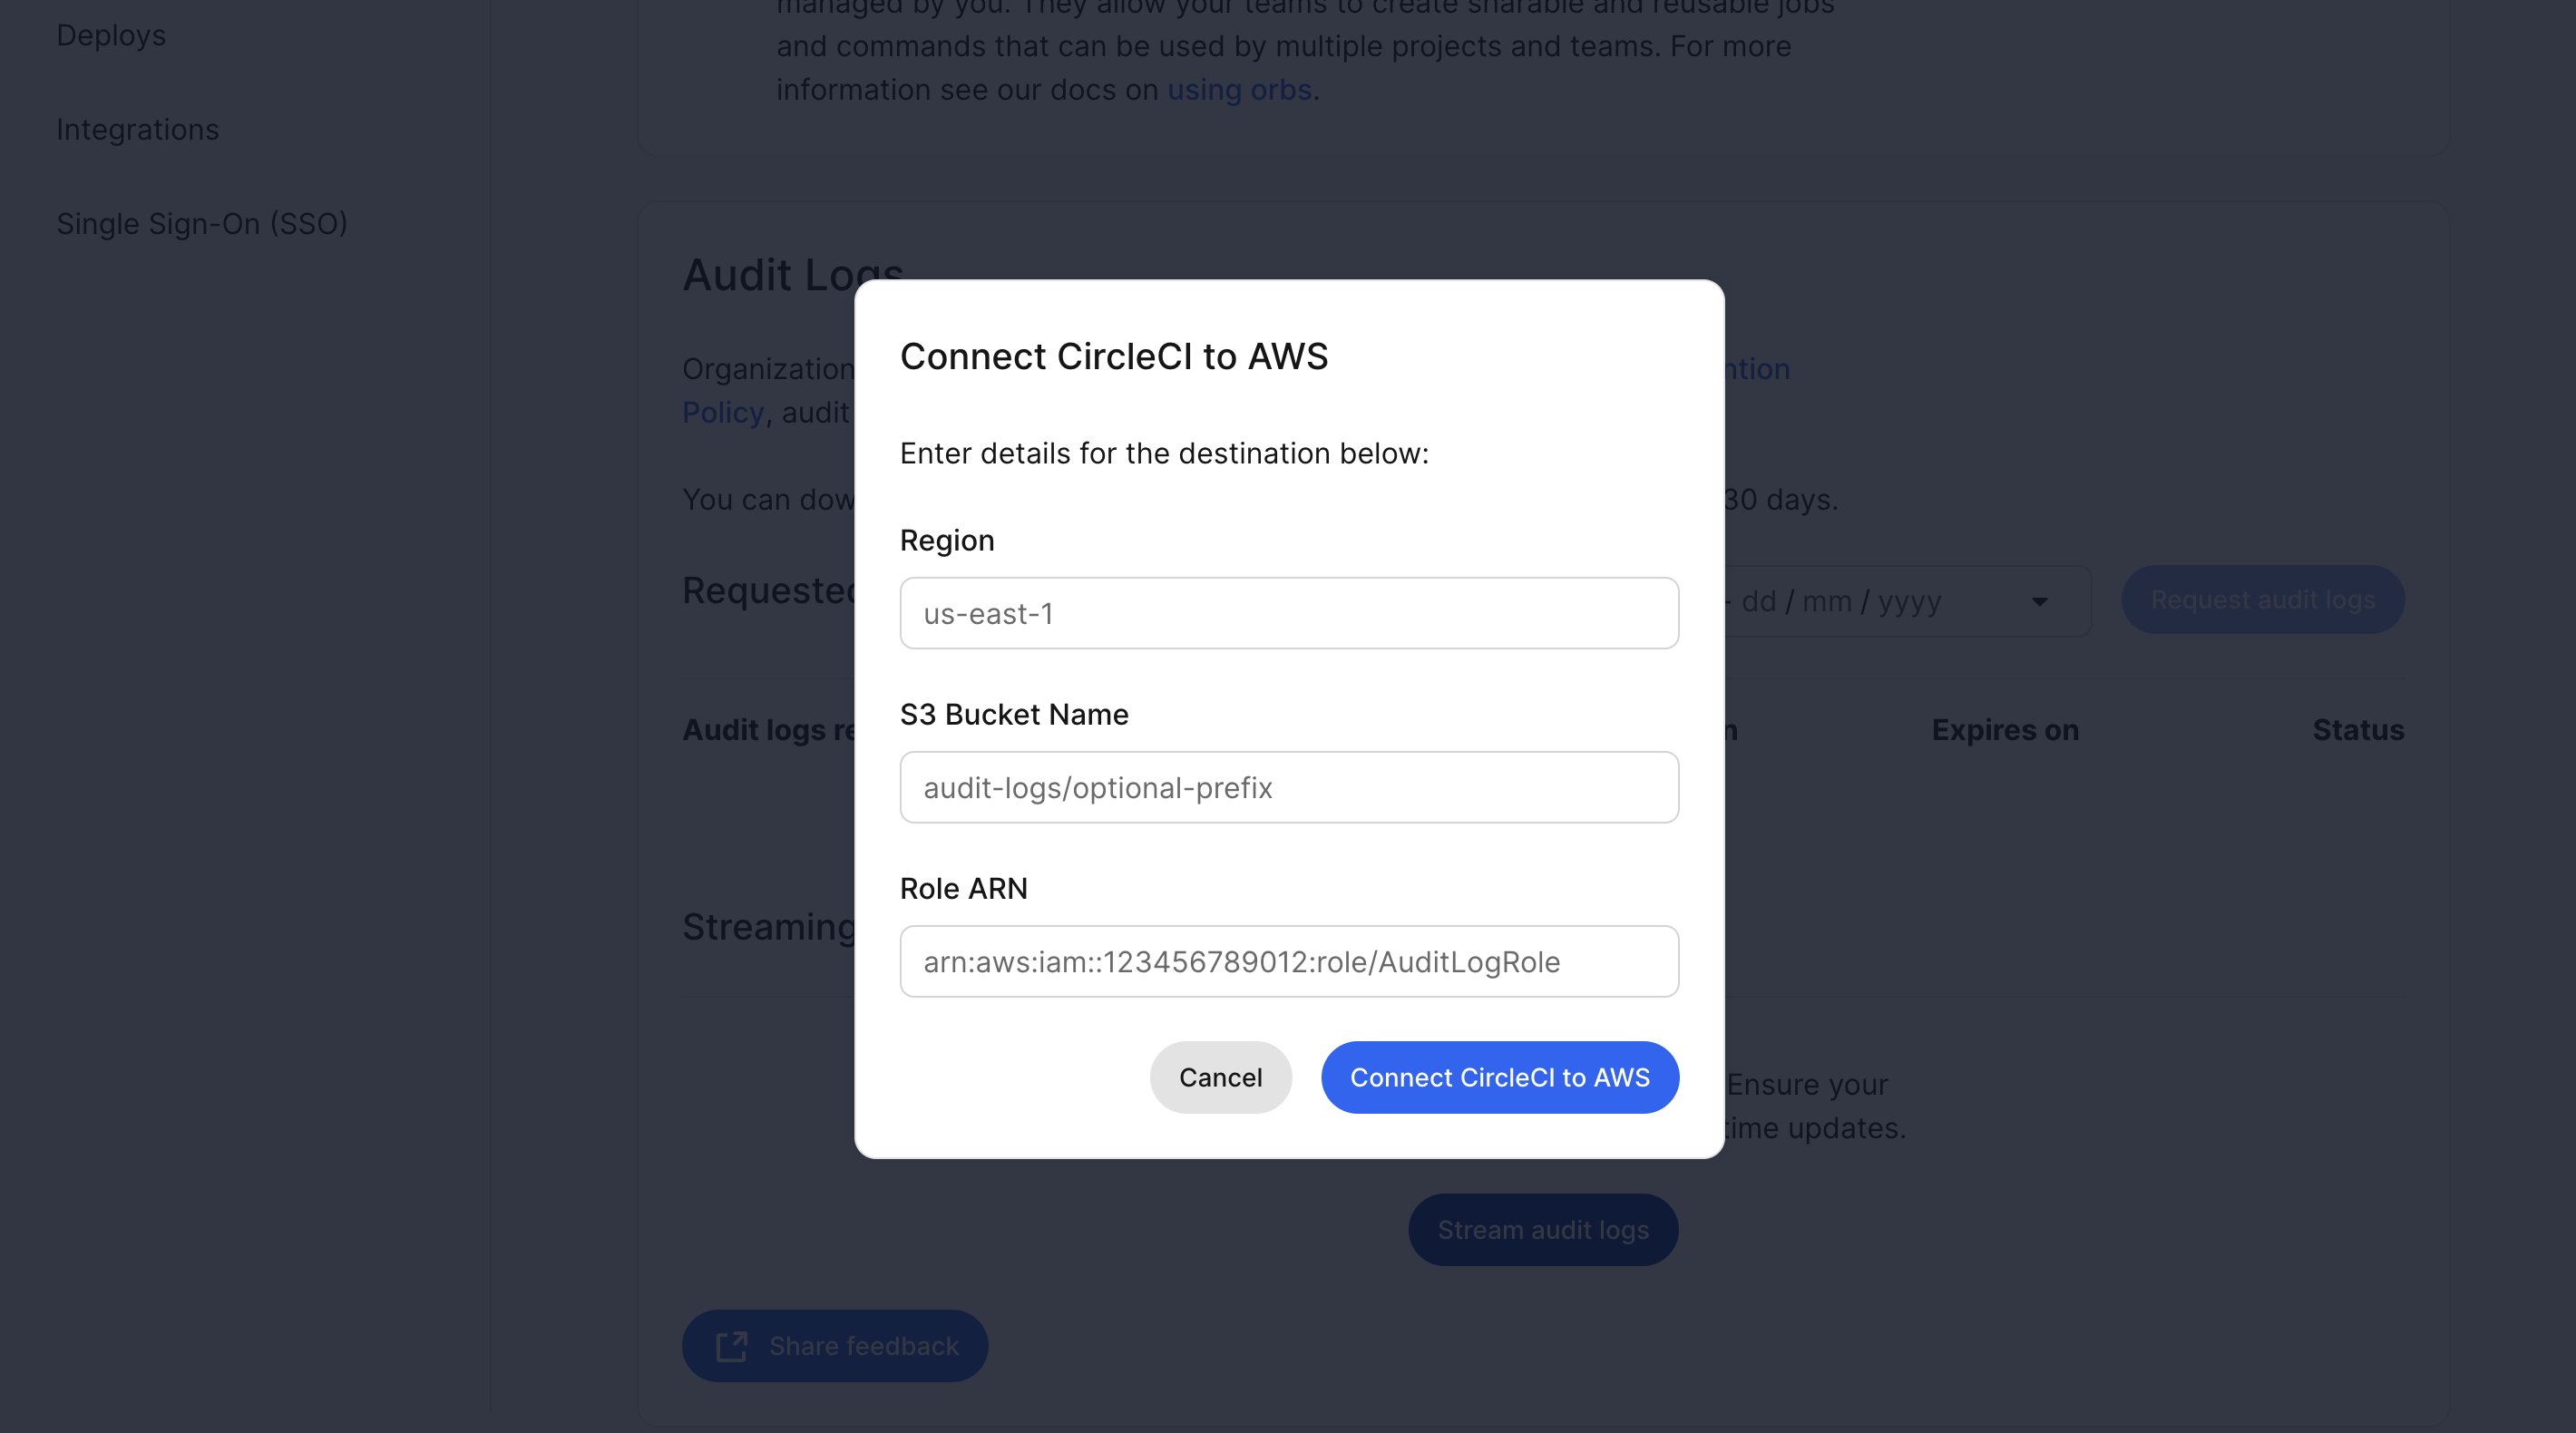Screen dimensions: 2576x1433
Task: Open the Policy link under Audit Logs
Action: click(722, 412)
